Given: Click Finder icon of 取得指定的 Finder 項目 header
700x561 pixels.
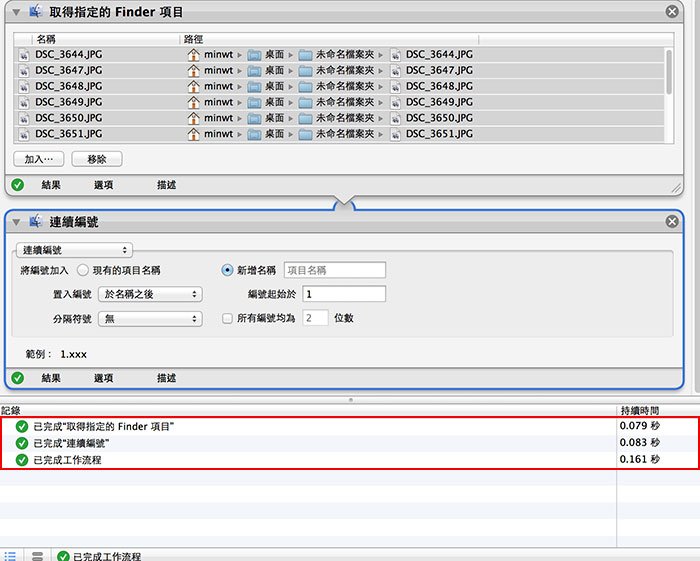Looking at the screenshot, I should [x=36, y=11].
